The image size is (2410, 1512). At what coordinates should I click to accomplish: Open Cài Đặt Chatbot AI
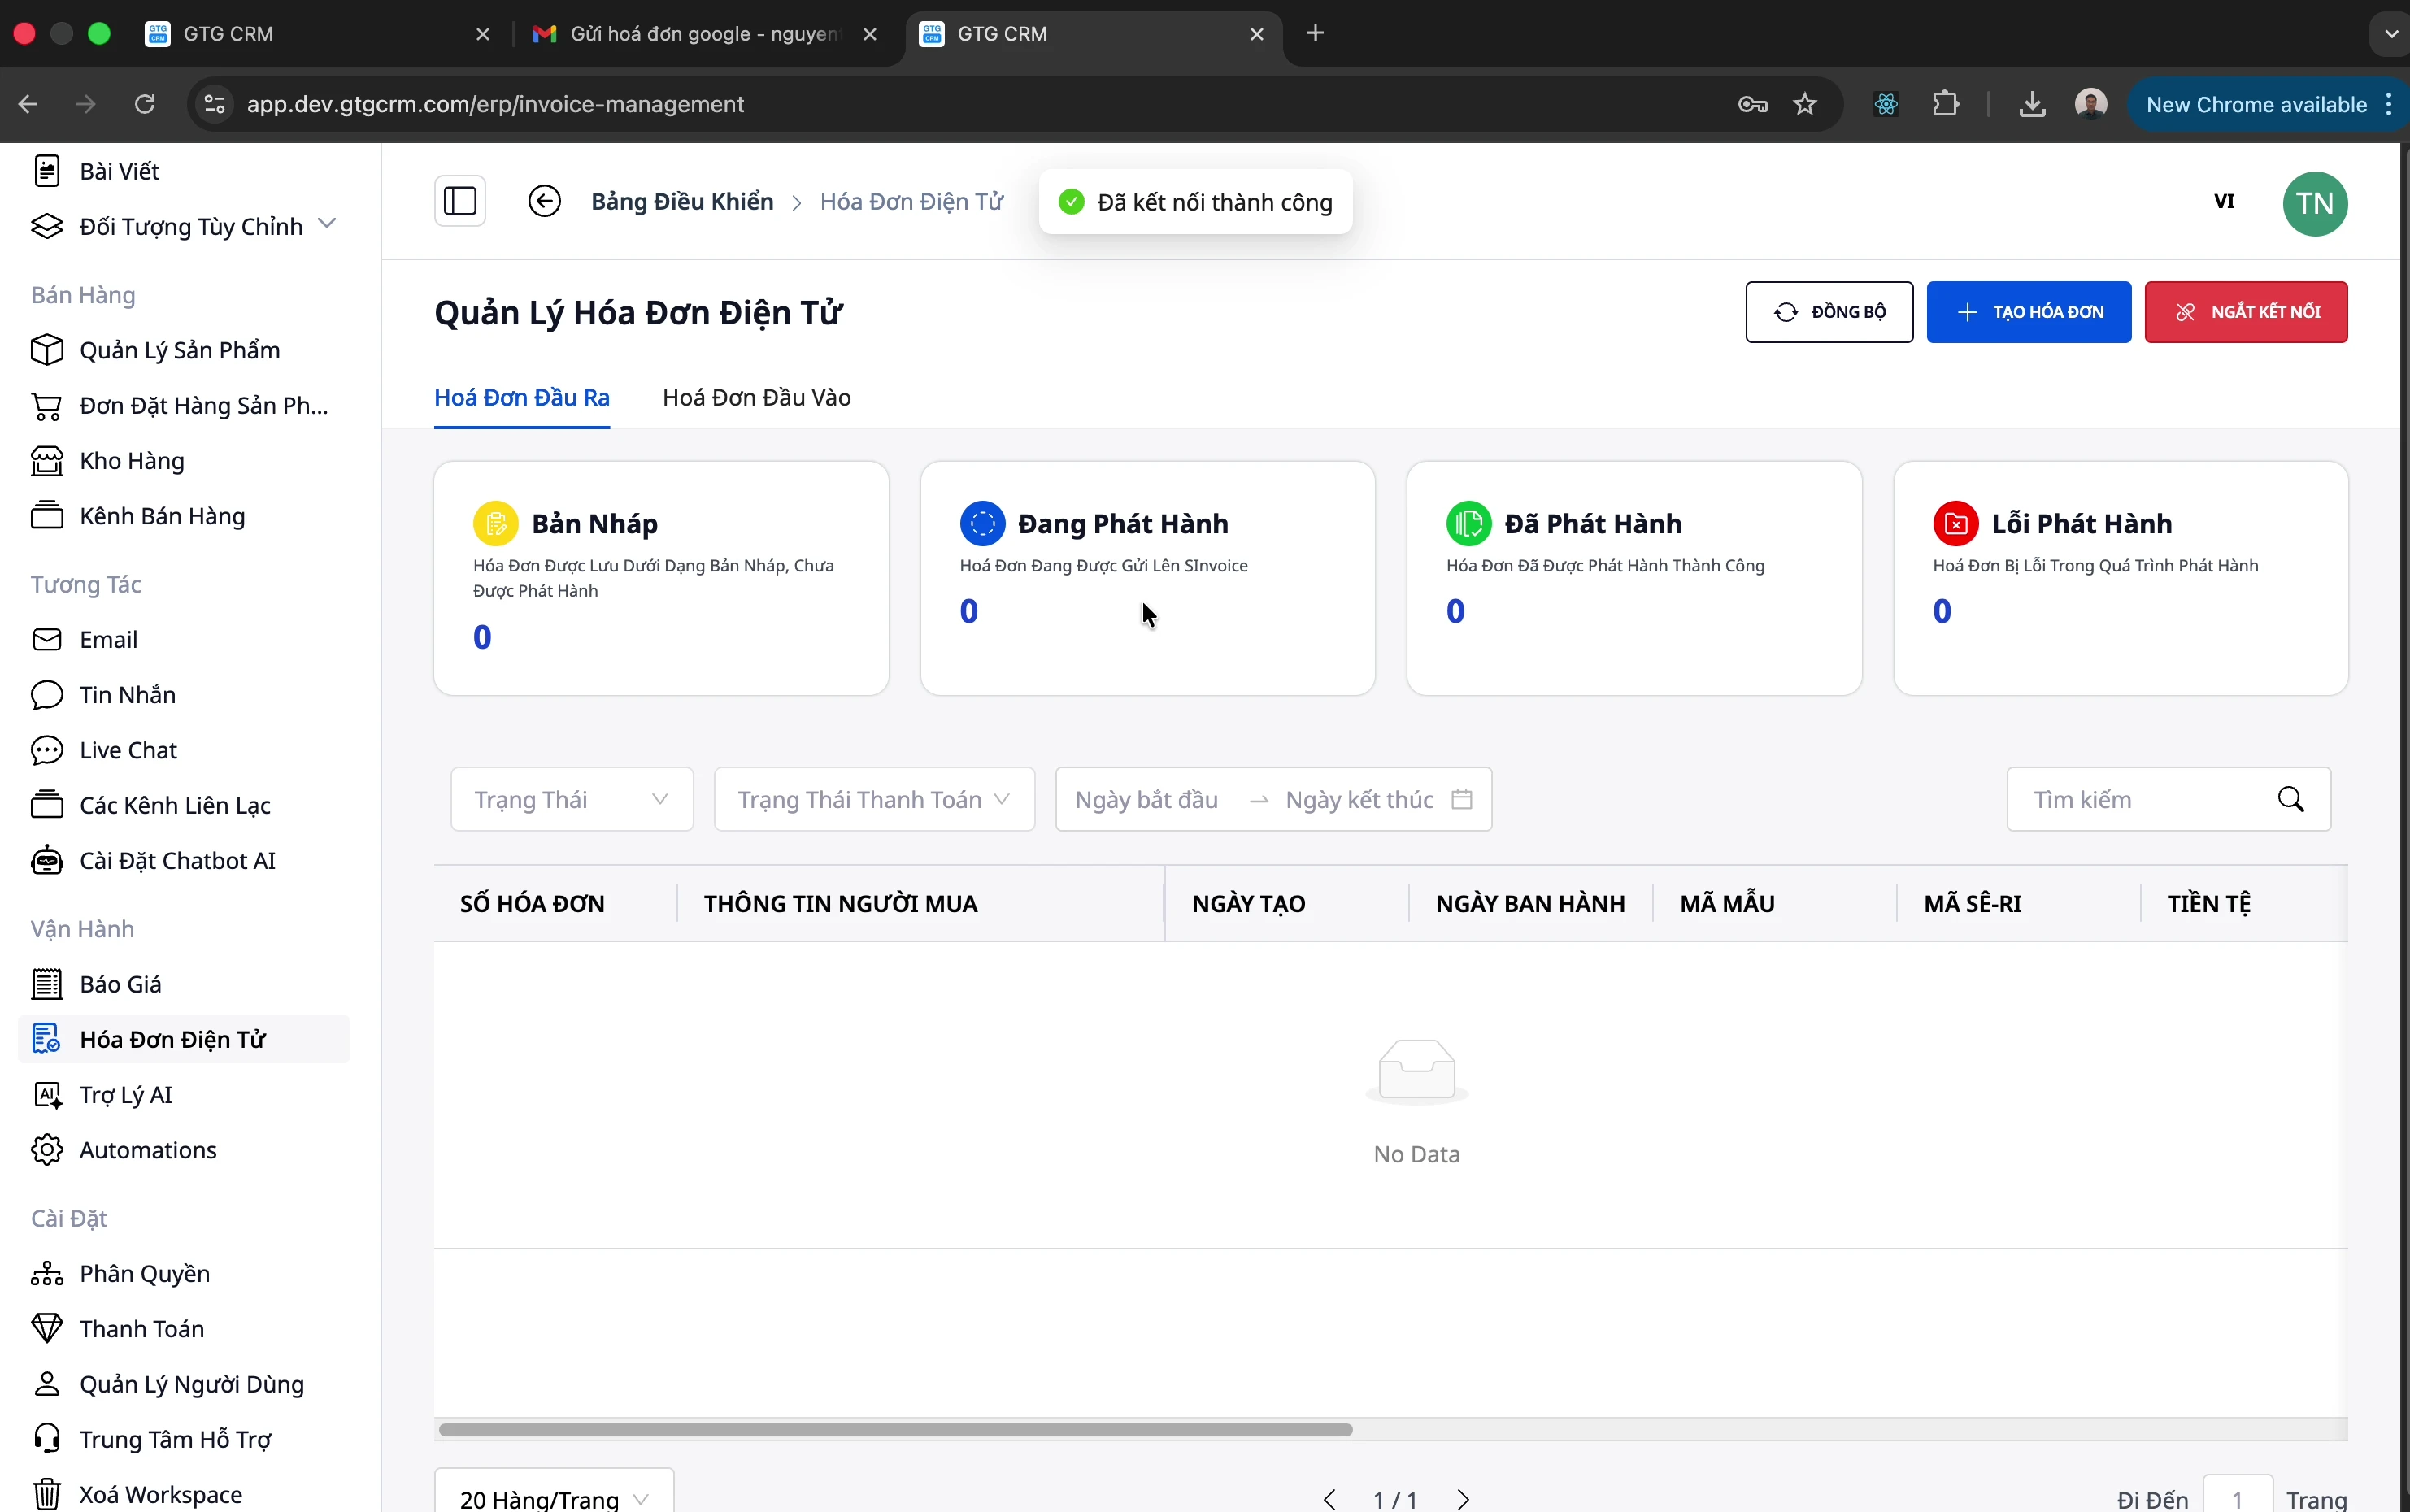[177, 861]
